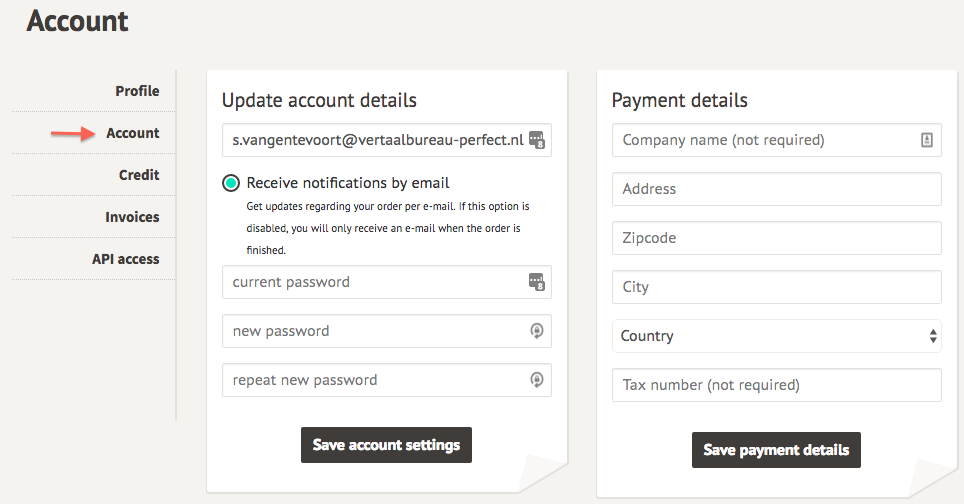Click into the Zipcode field
This screenshot has width=964, height=504.
[776, 238]
